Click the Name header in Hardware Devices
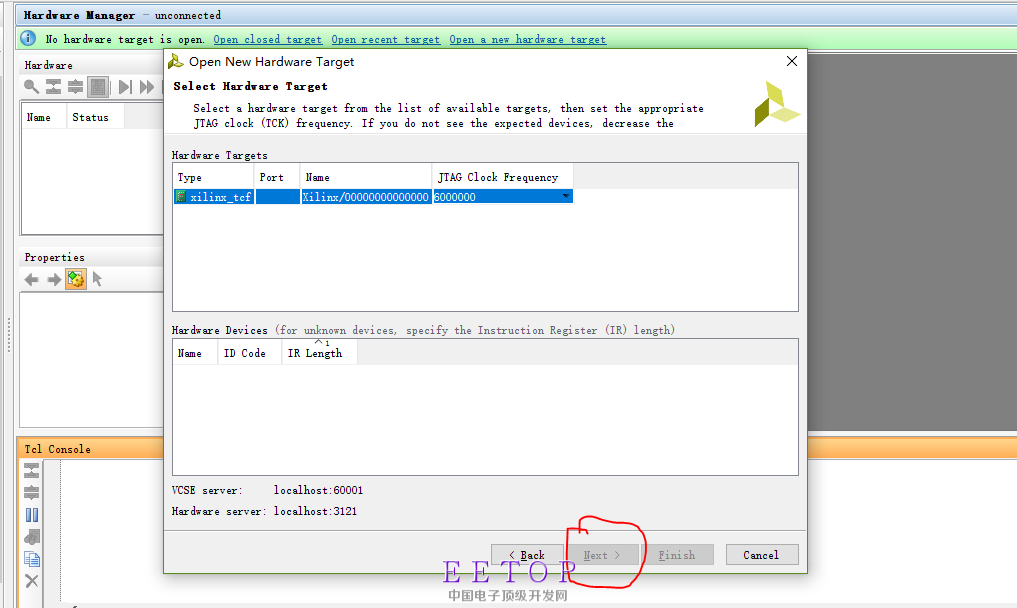Viewport: 1017px width, 608px height. 195,353
